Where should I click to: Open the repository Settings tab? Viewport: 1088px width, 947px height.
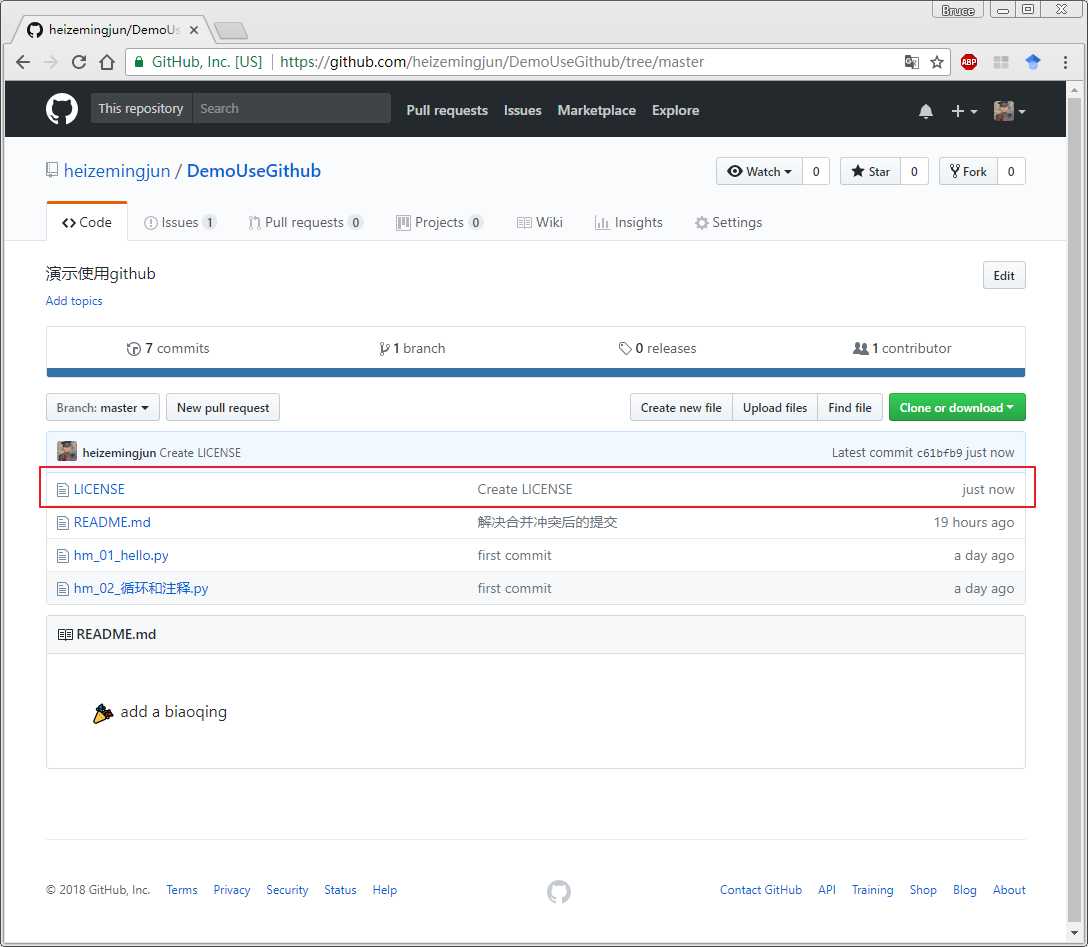click(x=729, y=222)
